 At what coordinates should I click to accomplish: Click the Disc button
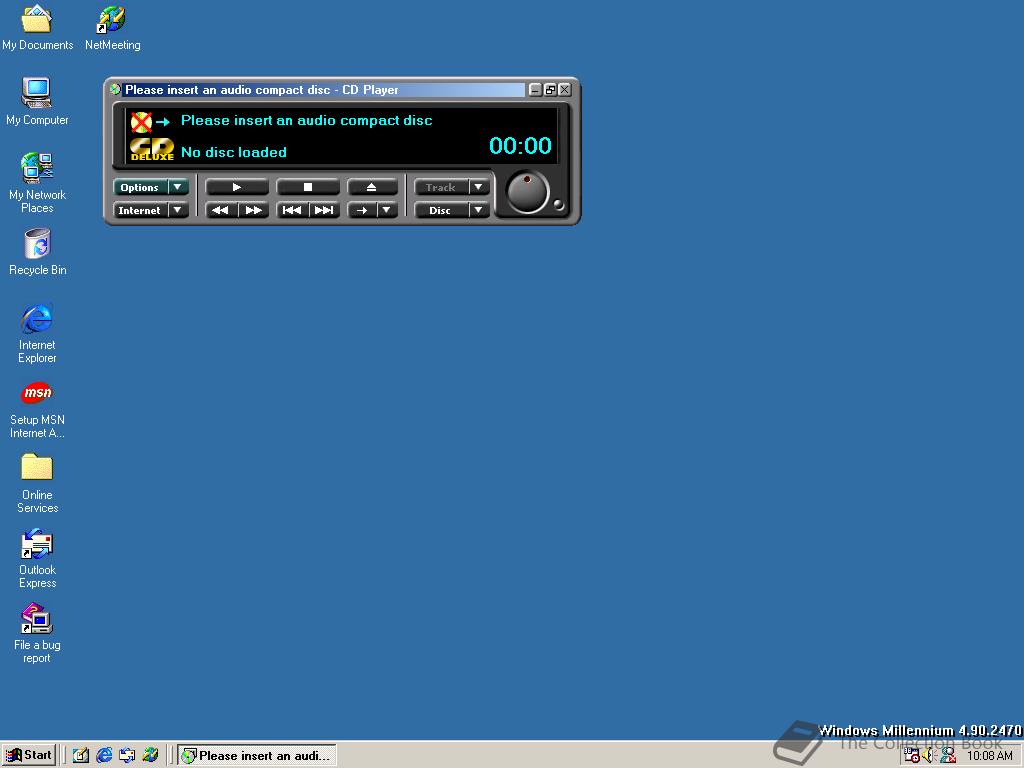tap(441, 210)
